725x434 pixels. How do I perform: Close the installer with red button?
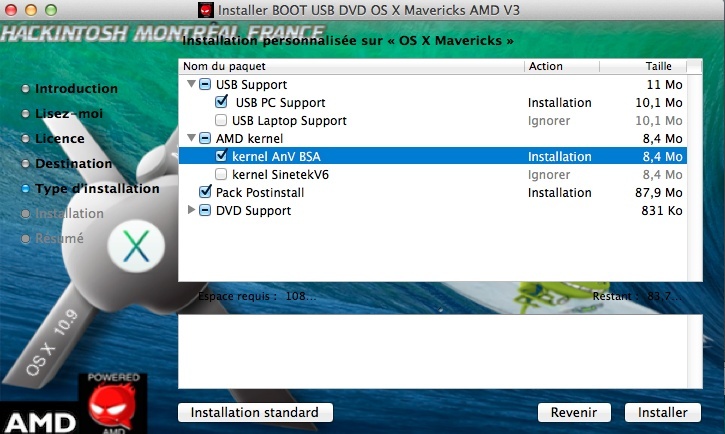11,10
